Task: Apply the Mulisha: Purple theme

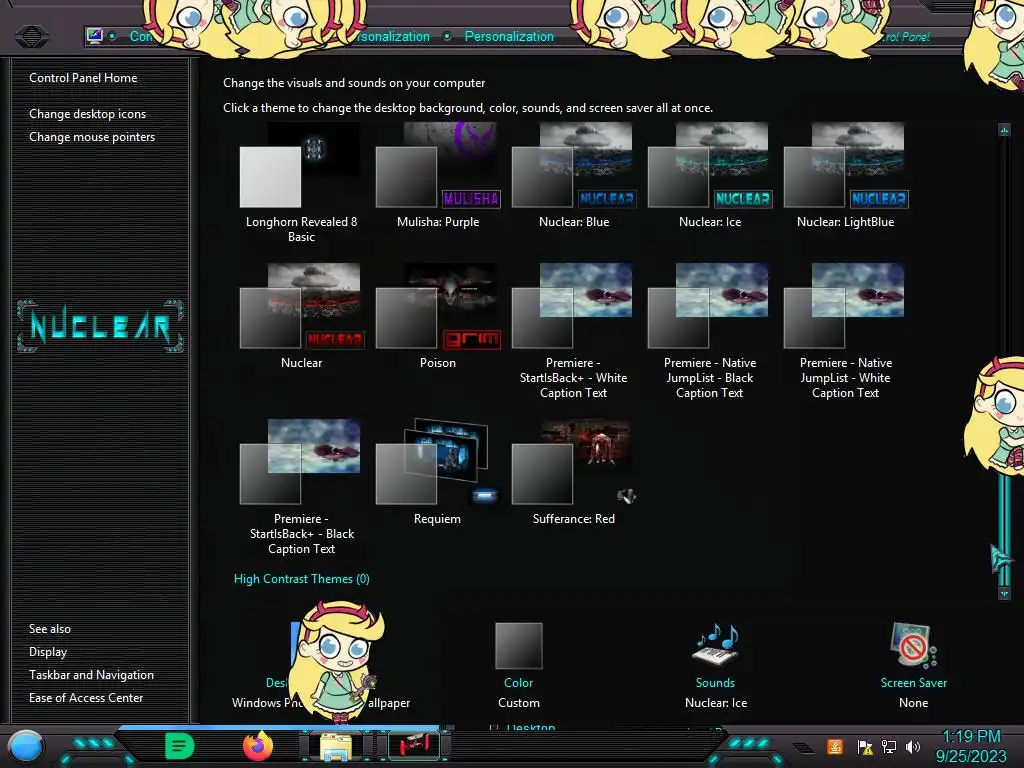Action: [438, 176]
